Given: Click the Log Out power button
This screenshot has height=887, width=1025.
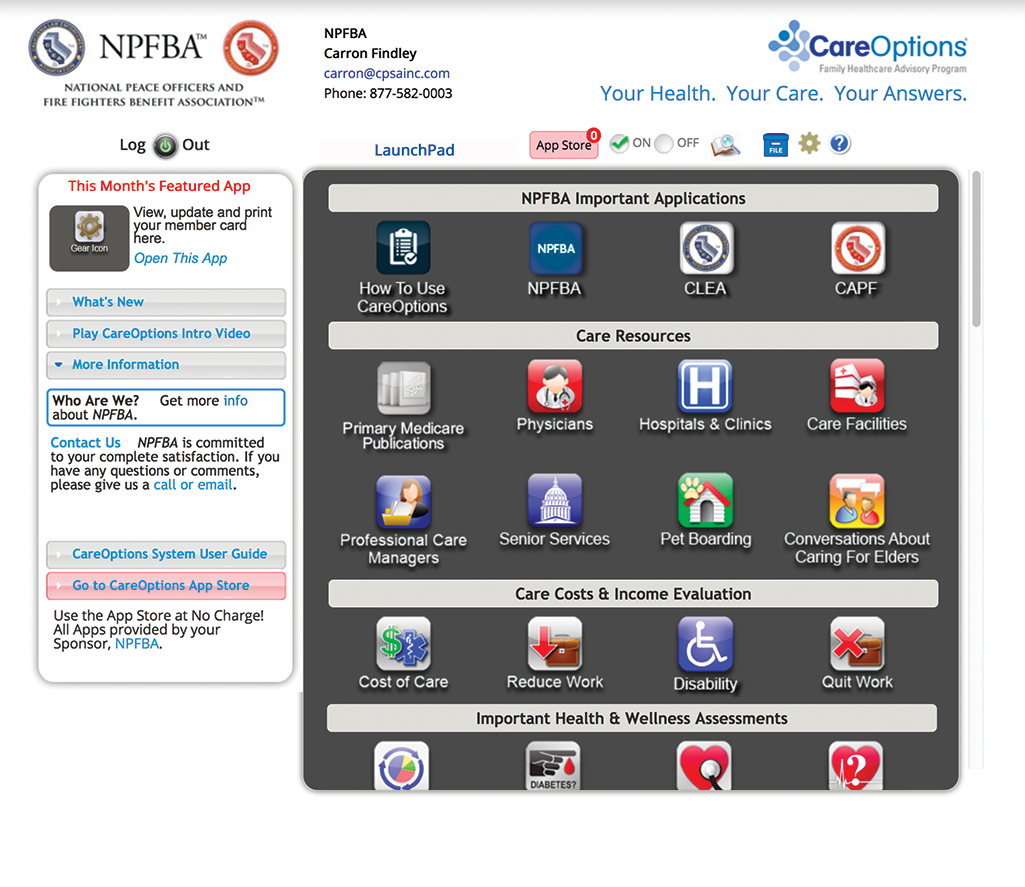Looking at the screenshot, I should point(165,146).
